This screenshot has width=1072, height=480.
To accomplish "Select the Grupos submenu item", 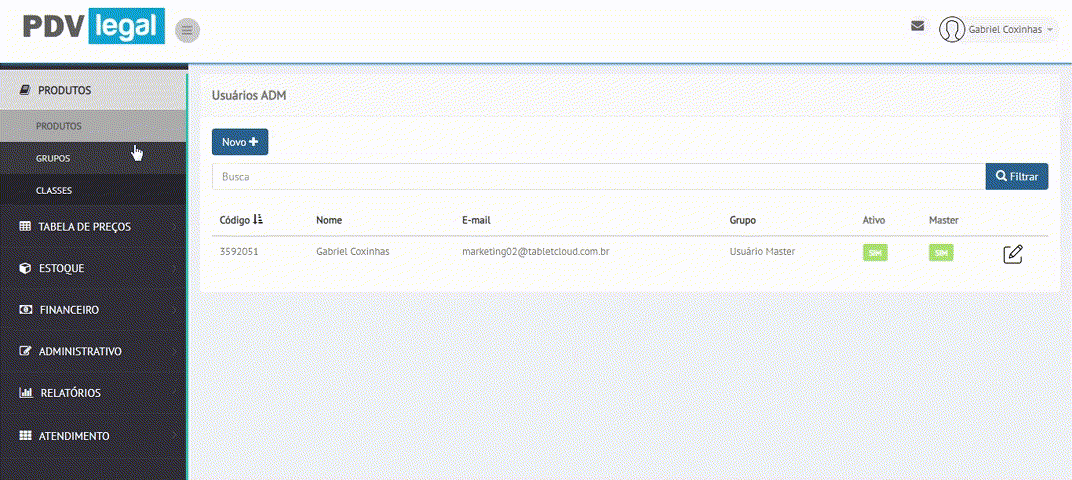I will [x=53, y=158].
